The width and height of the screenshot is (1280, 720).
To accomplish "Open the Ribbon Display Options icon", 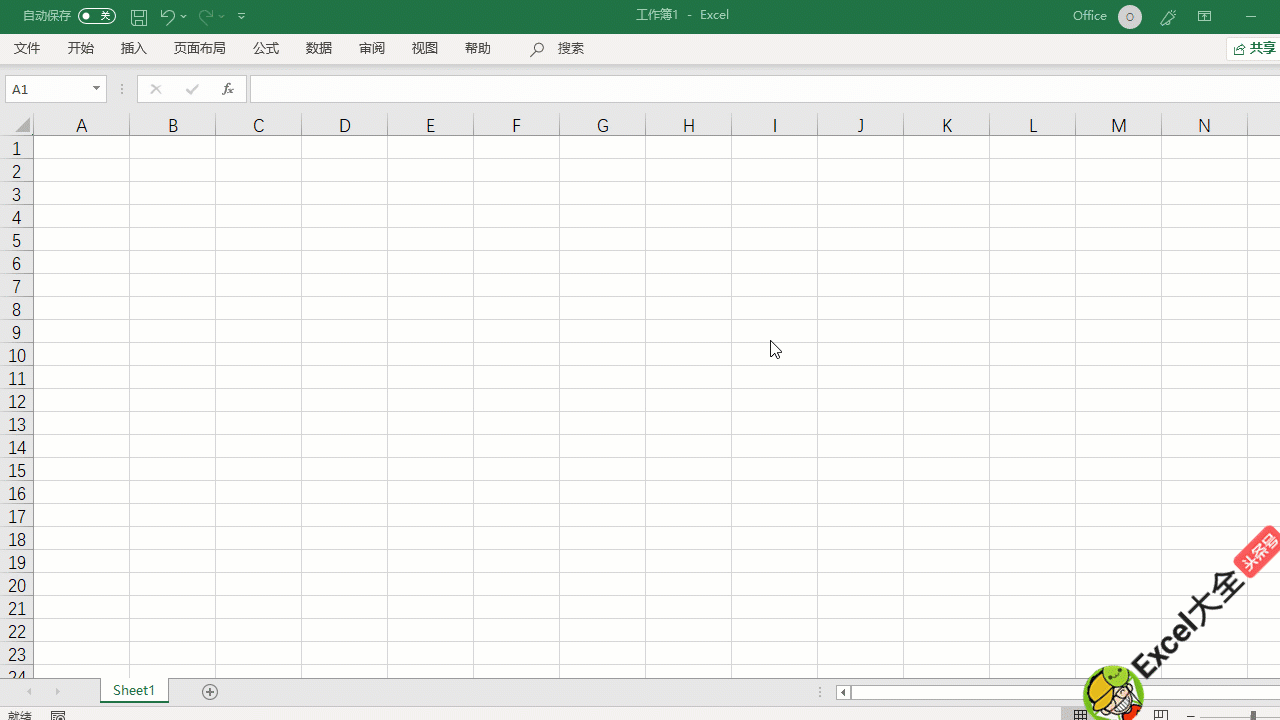I will [x=1205, y=16].
